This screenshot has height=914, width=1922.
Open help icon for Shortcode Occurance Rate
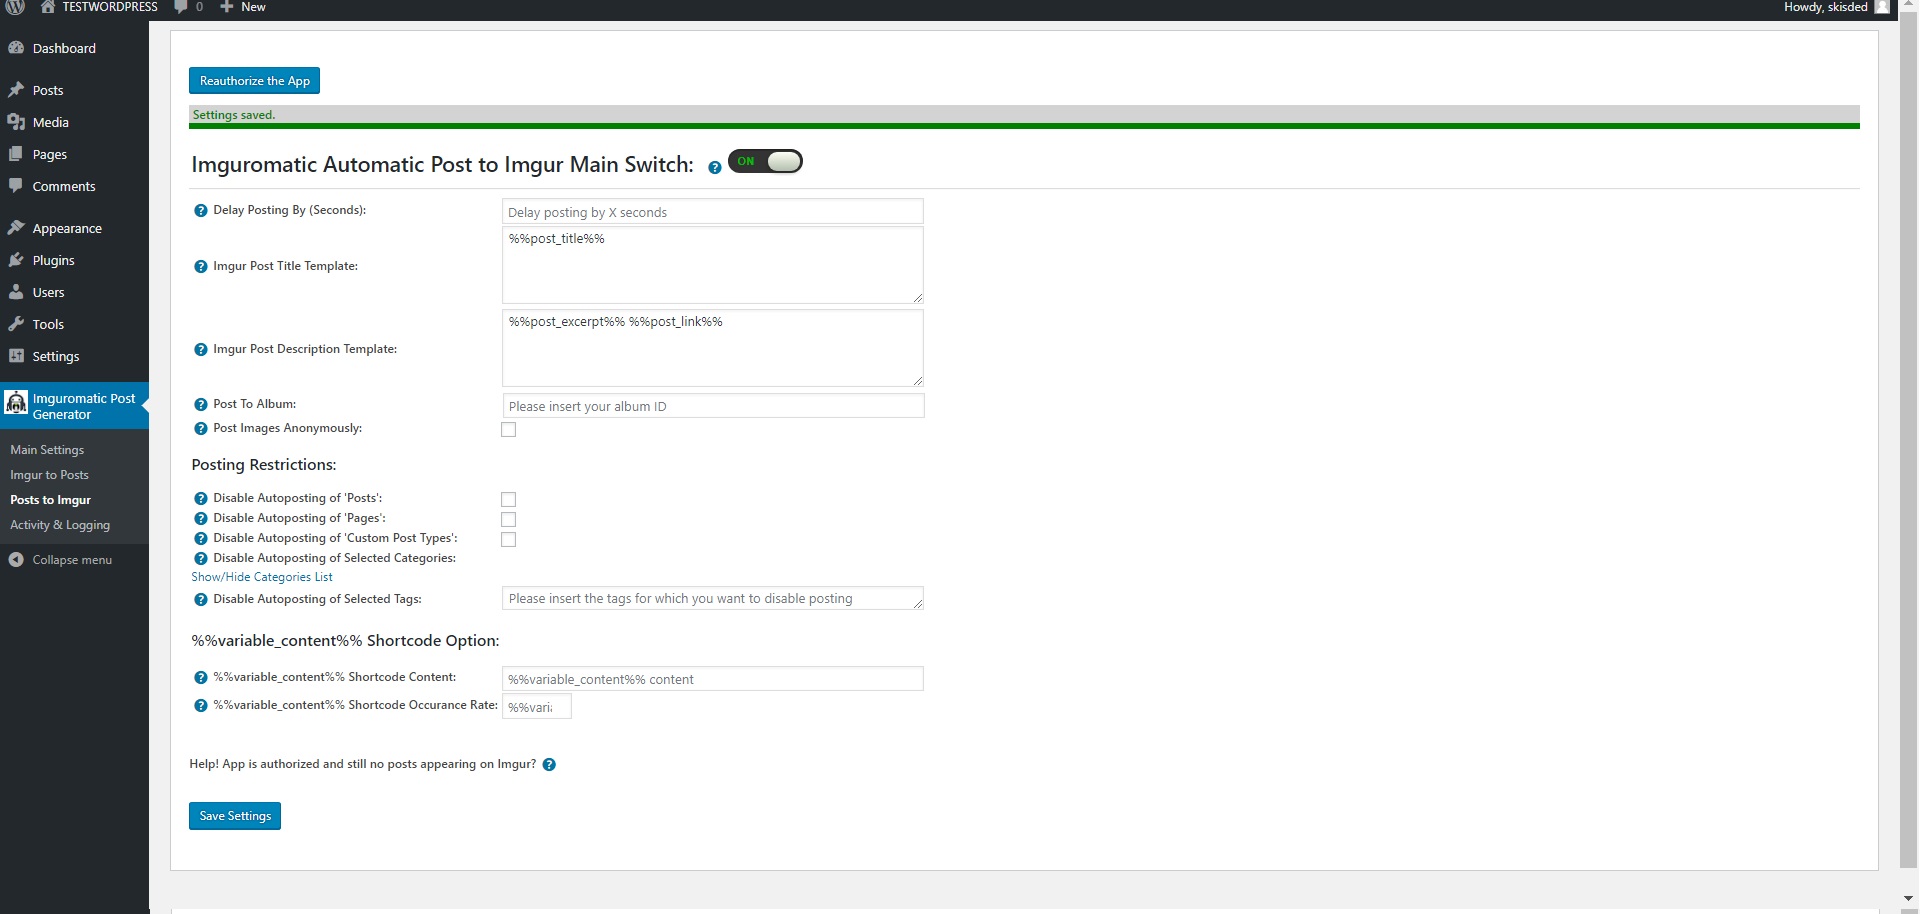point(201,706)
